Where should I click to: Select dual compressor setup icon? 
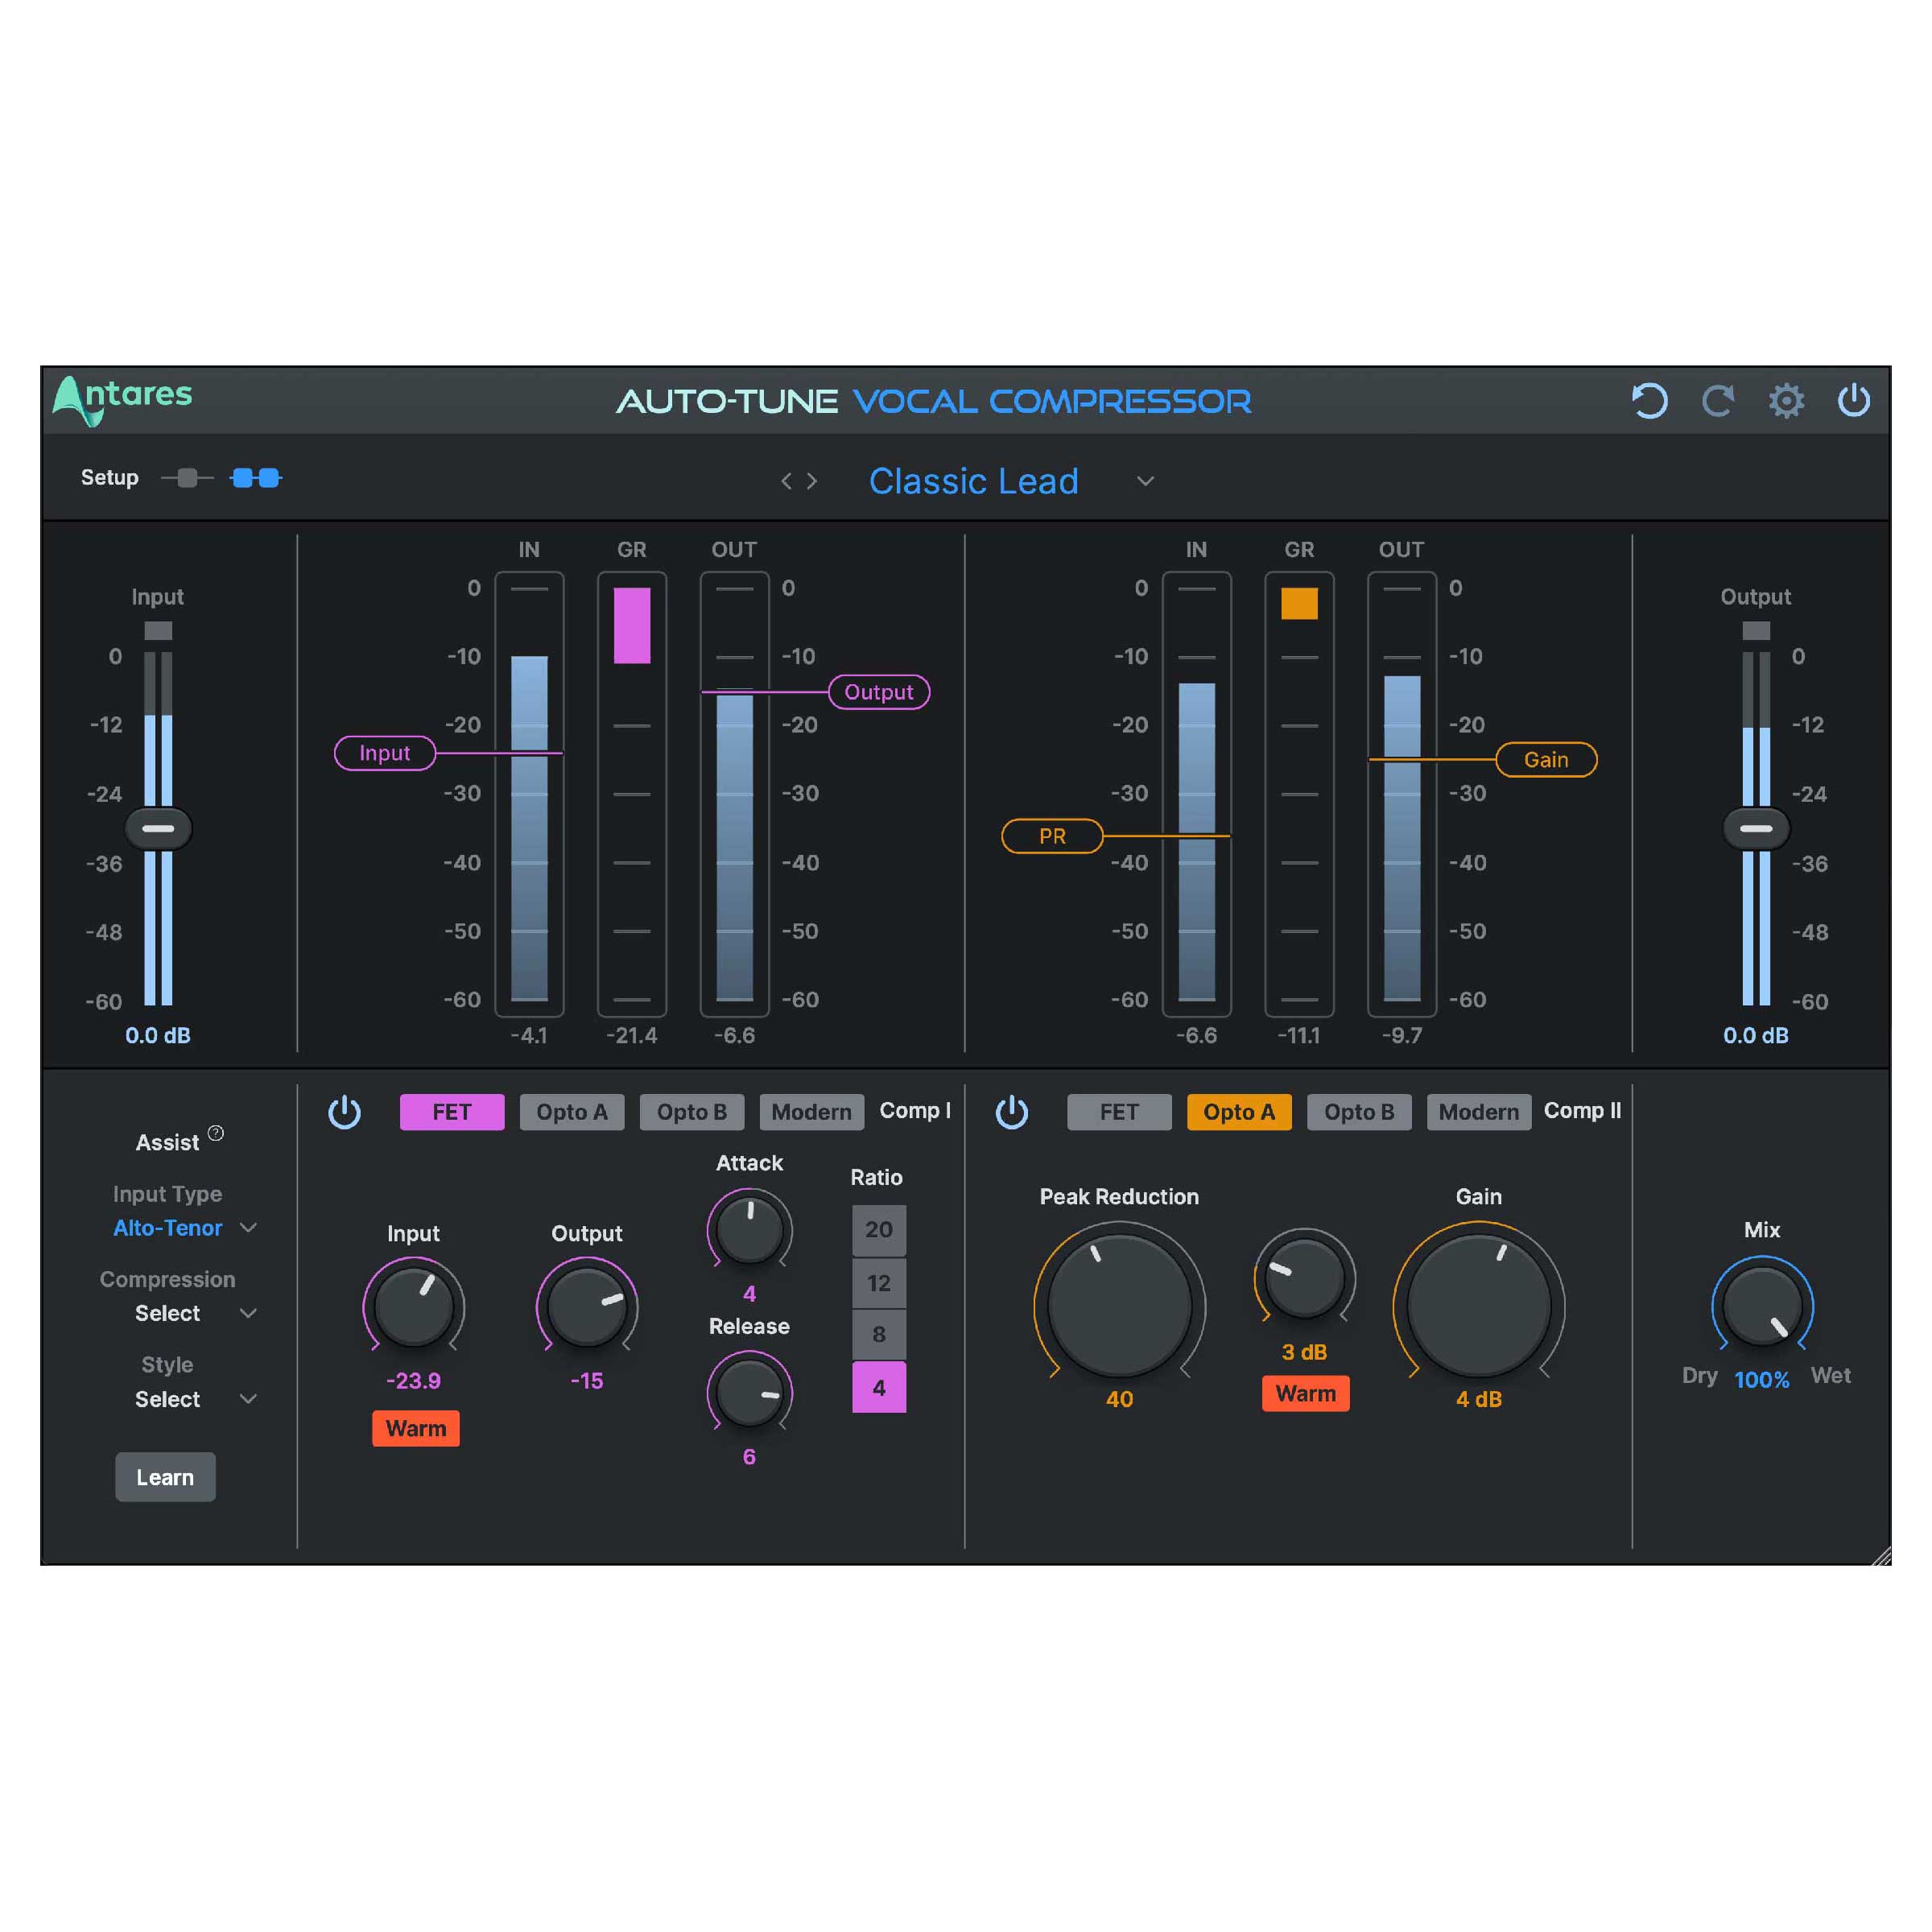click(256, 478)
